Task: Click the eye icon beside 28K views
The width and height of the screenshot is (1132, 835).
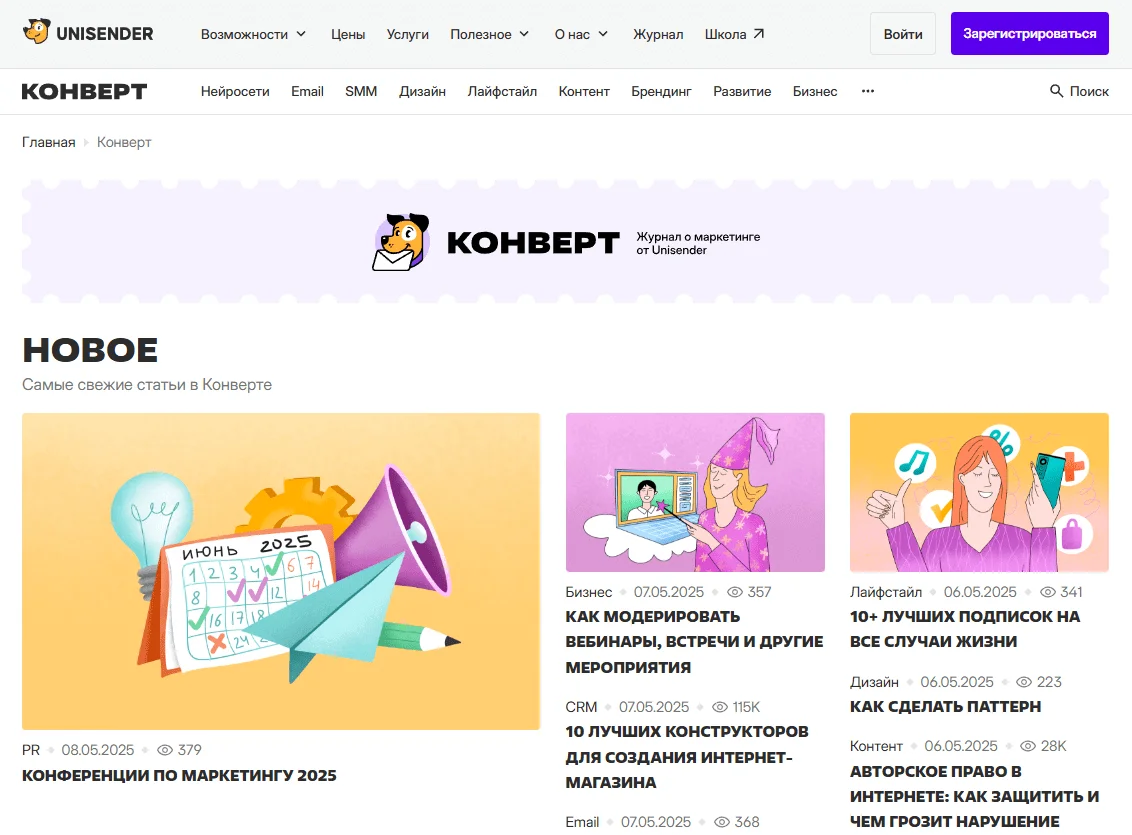Action: tap(1028, 746)
